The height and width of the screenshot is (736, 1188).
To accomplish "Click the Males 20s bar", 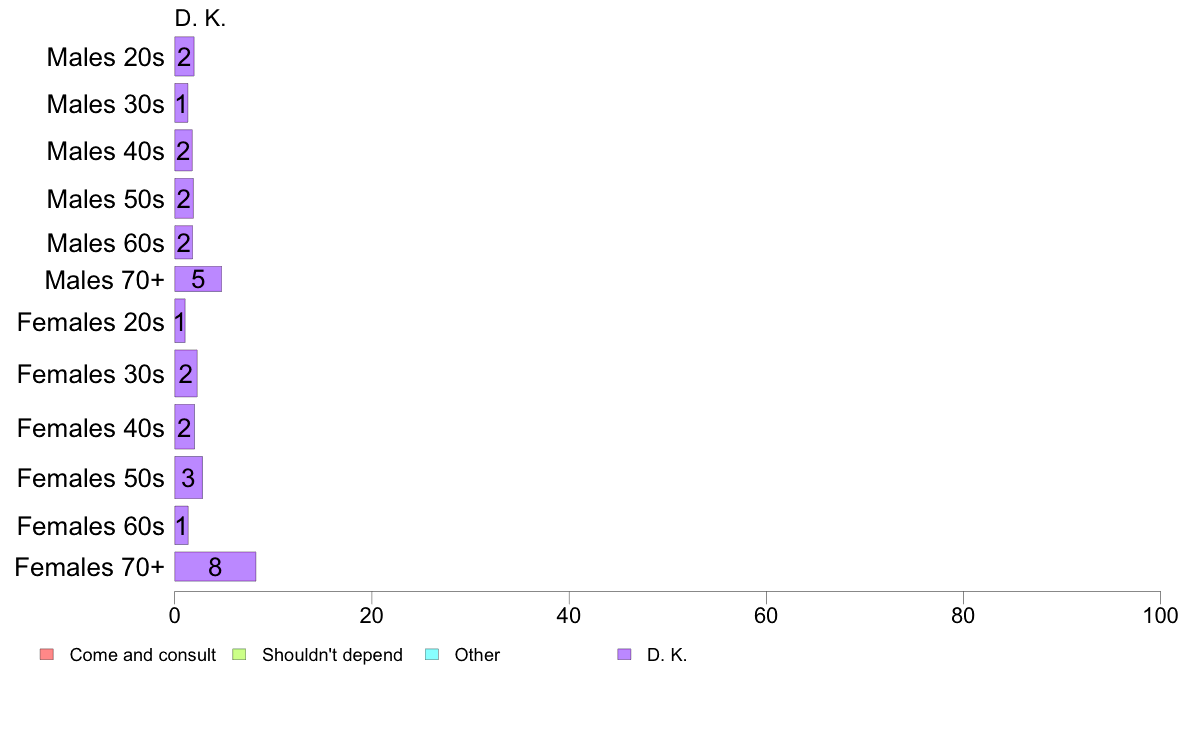I will (184, 57).
